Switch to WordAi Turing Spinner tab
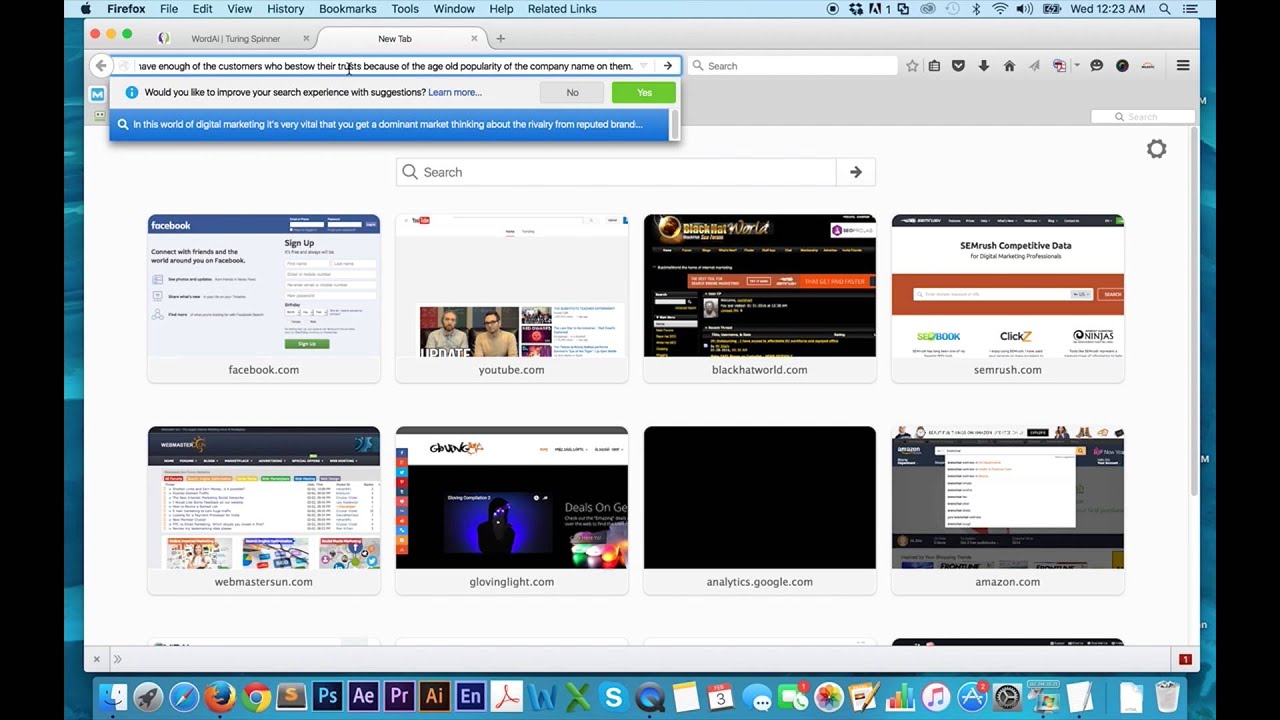The height and width of the screenshot is (720, 1280). (236, 39)
